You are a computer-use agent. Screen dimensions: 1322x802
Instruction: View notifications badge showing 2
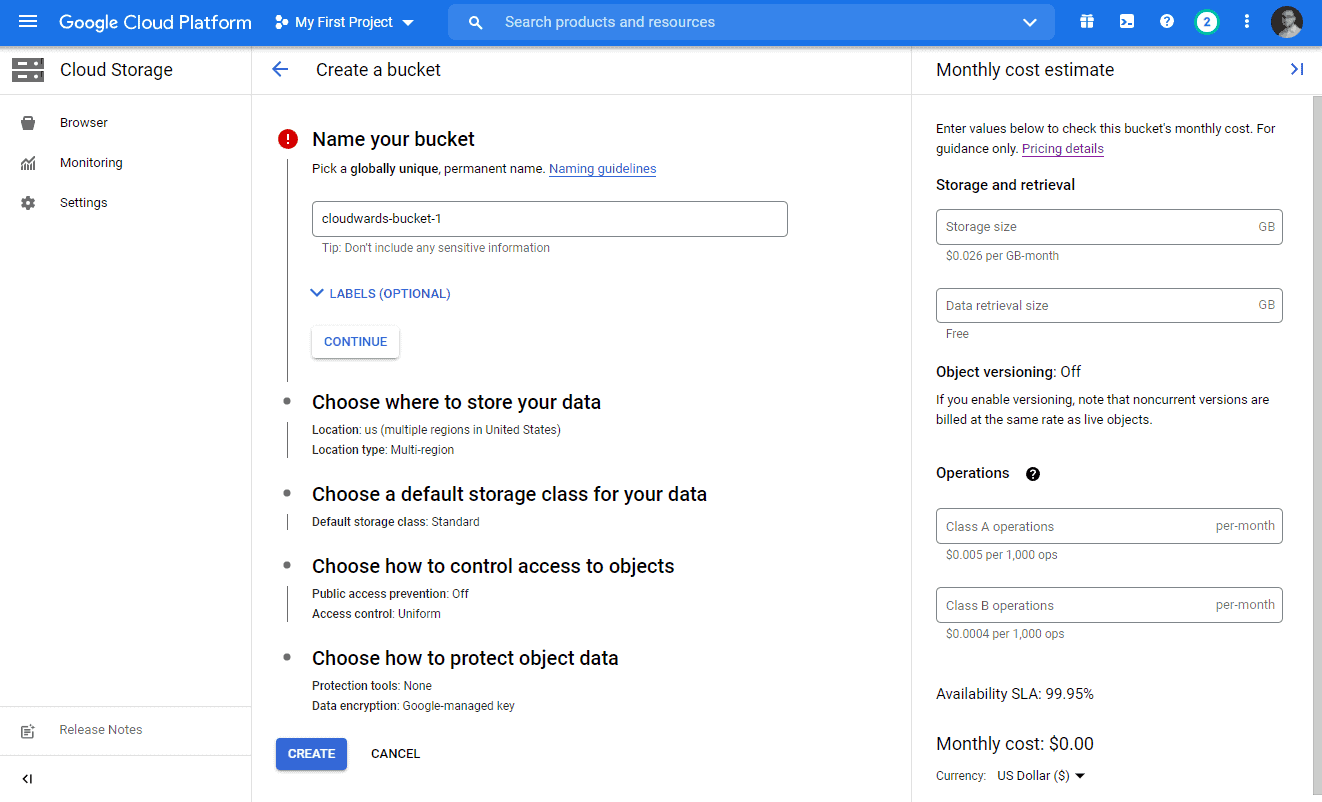[1207, 22]
